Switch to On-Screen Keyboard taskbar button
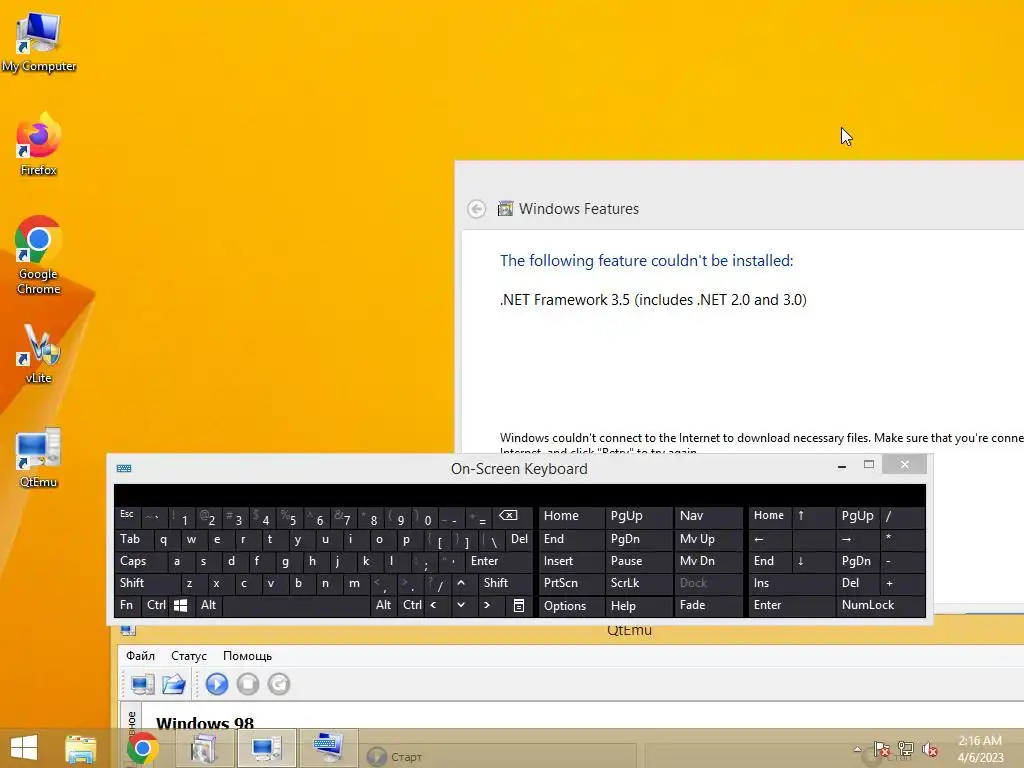The height and width of the screenshot is (768, 1024). point(328,749)
